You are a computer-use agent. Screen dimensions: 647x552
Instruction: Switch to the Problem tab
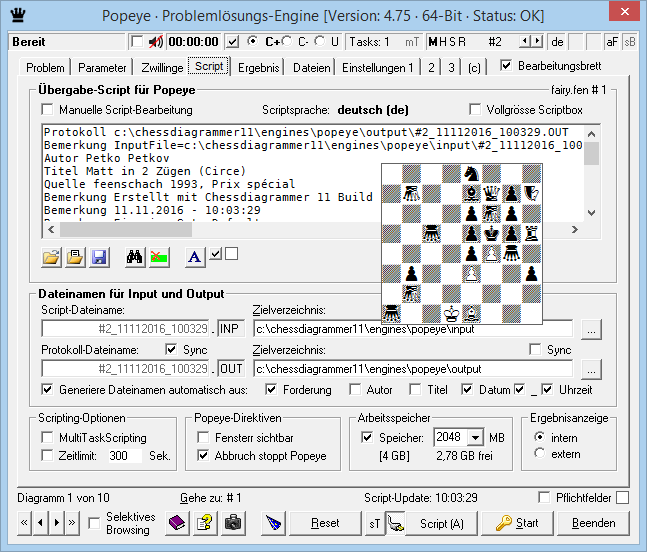click(45, 67)
